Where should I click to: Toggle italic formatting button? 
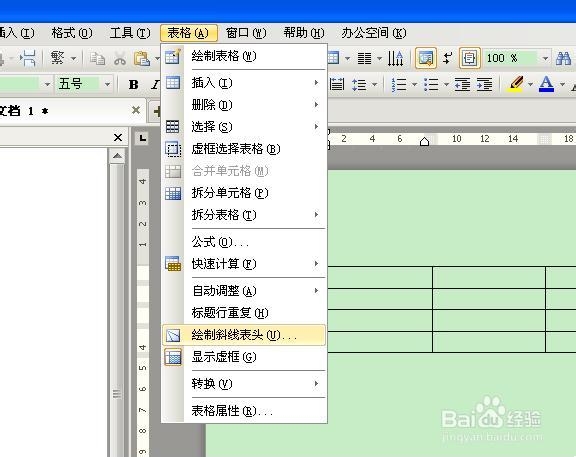(x=155, y=85)
